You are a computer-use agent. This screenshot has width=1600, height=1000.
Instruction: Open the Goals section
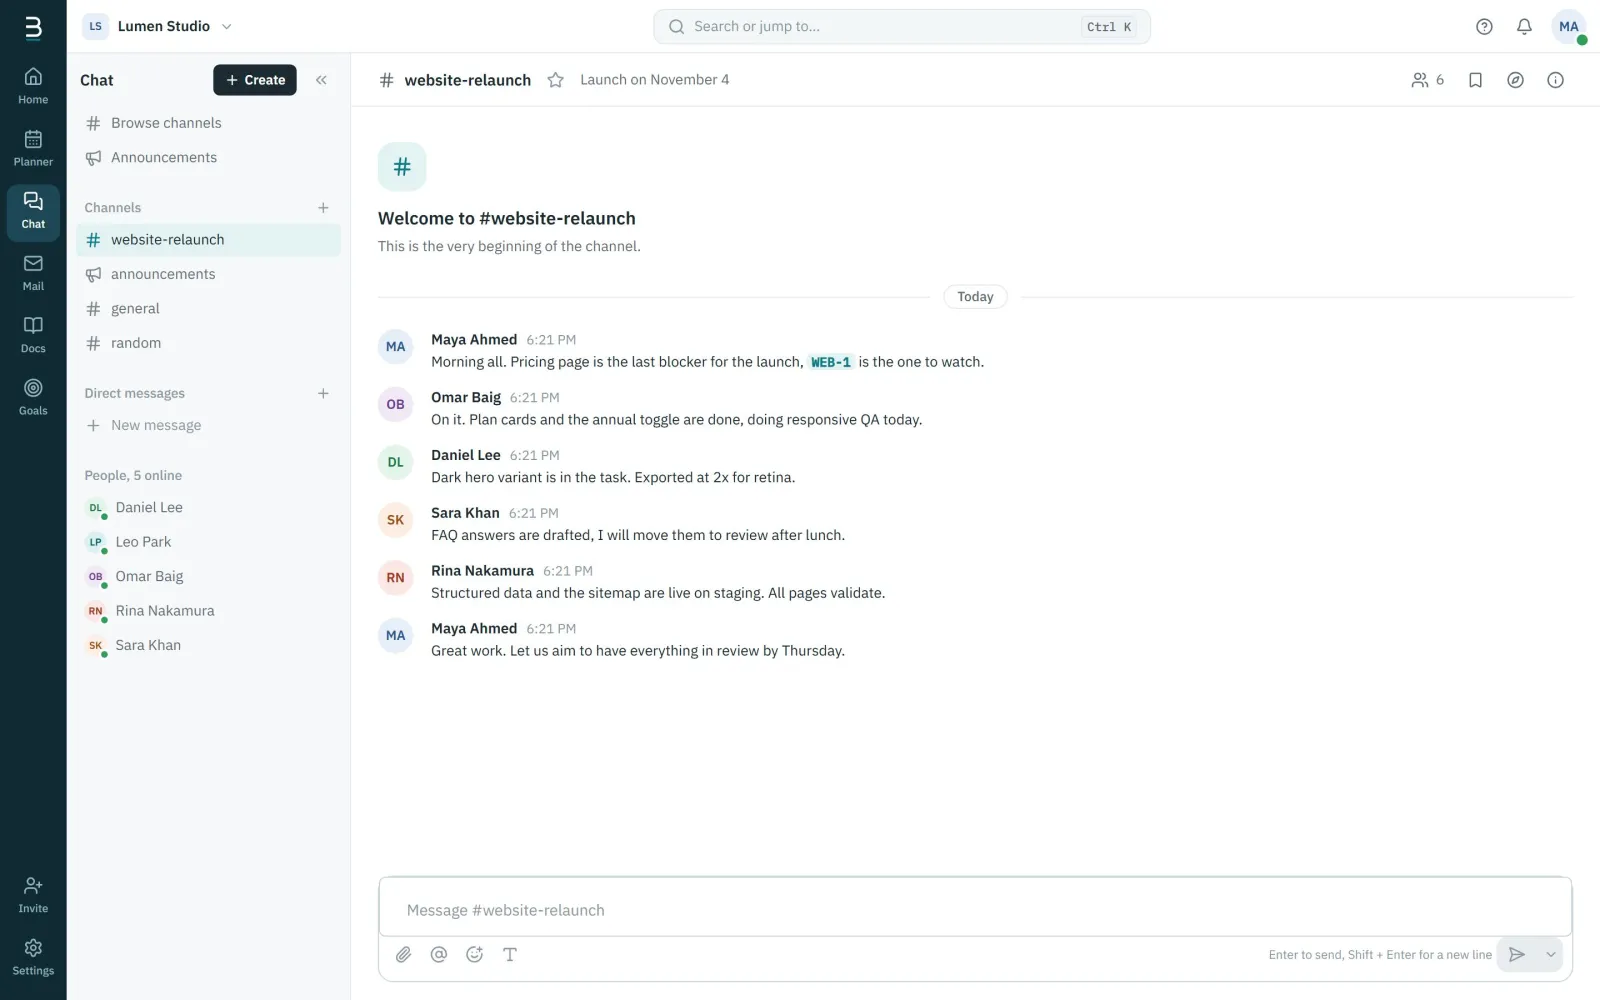[x=33, y=397]
